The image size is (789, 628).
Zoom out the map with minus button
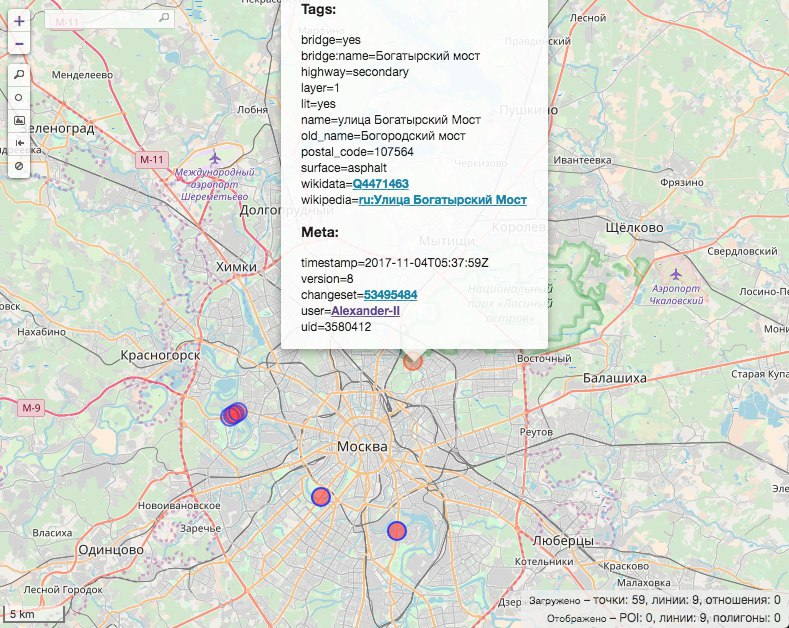click(19, 44)
